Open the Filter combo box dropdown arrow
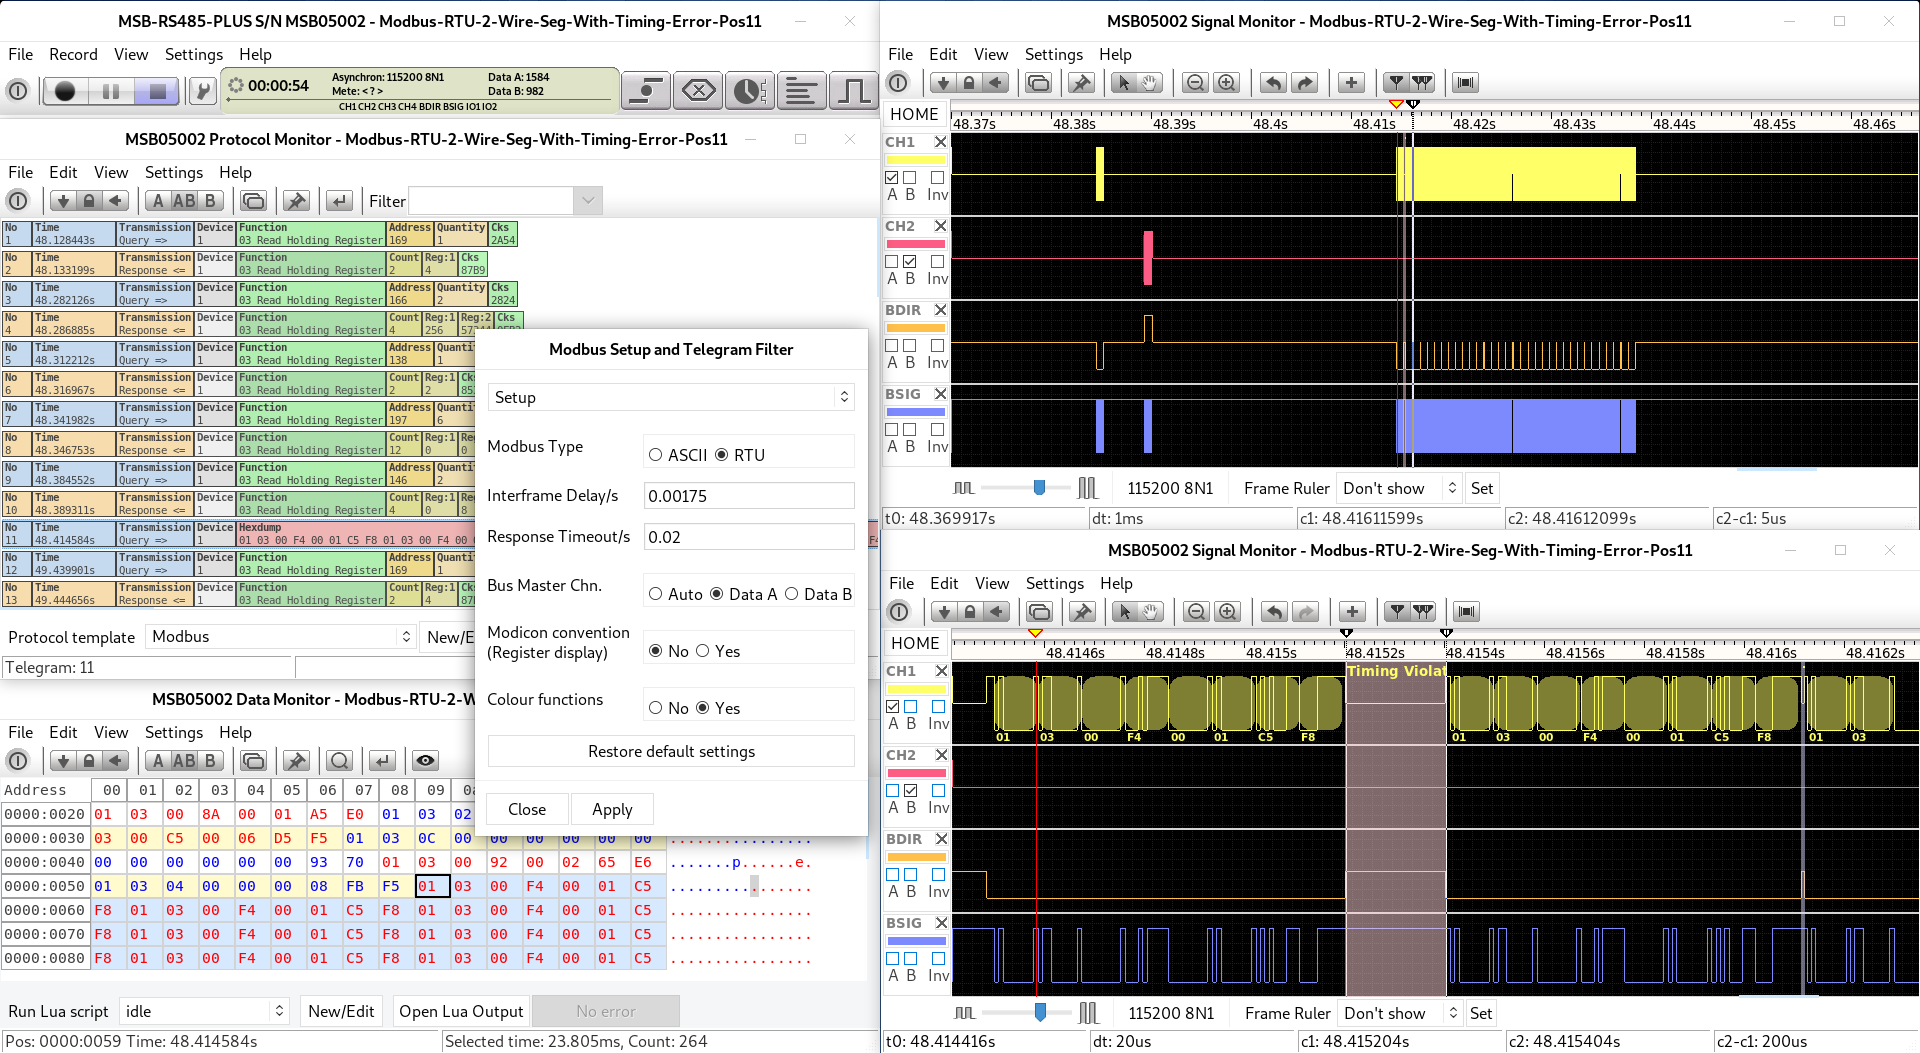 588,201
